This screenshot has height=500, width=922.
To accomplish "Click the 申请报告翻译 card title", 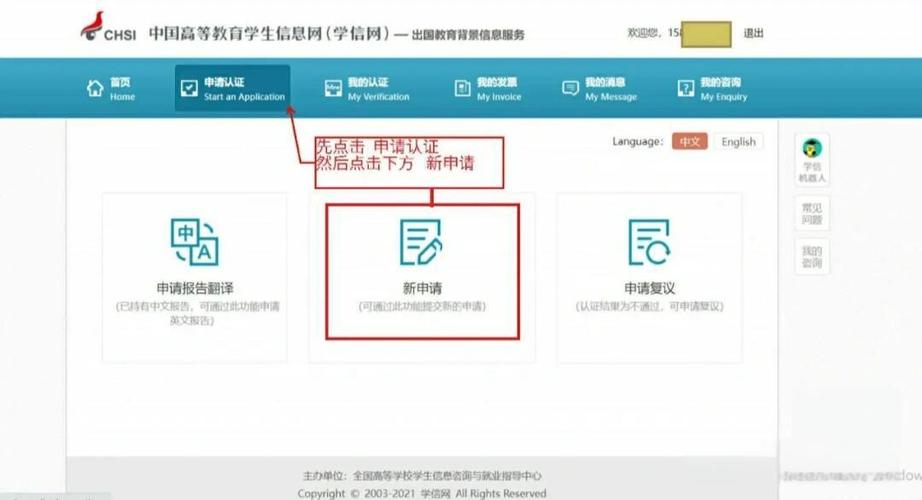I will coord(195,288).
